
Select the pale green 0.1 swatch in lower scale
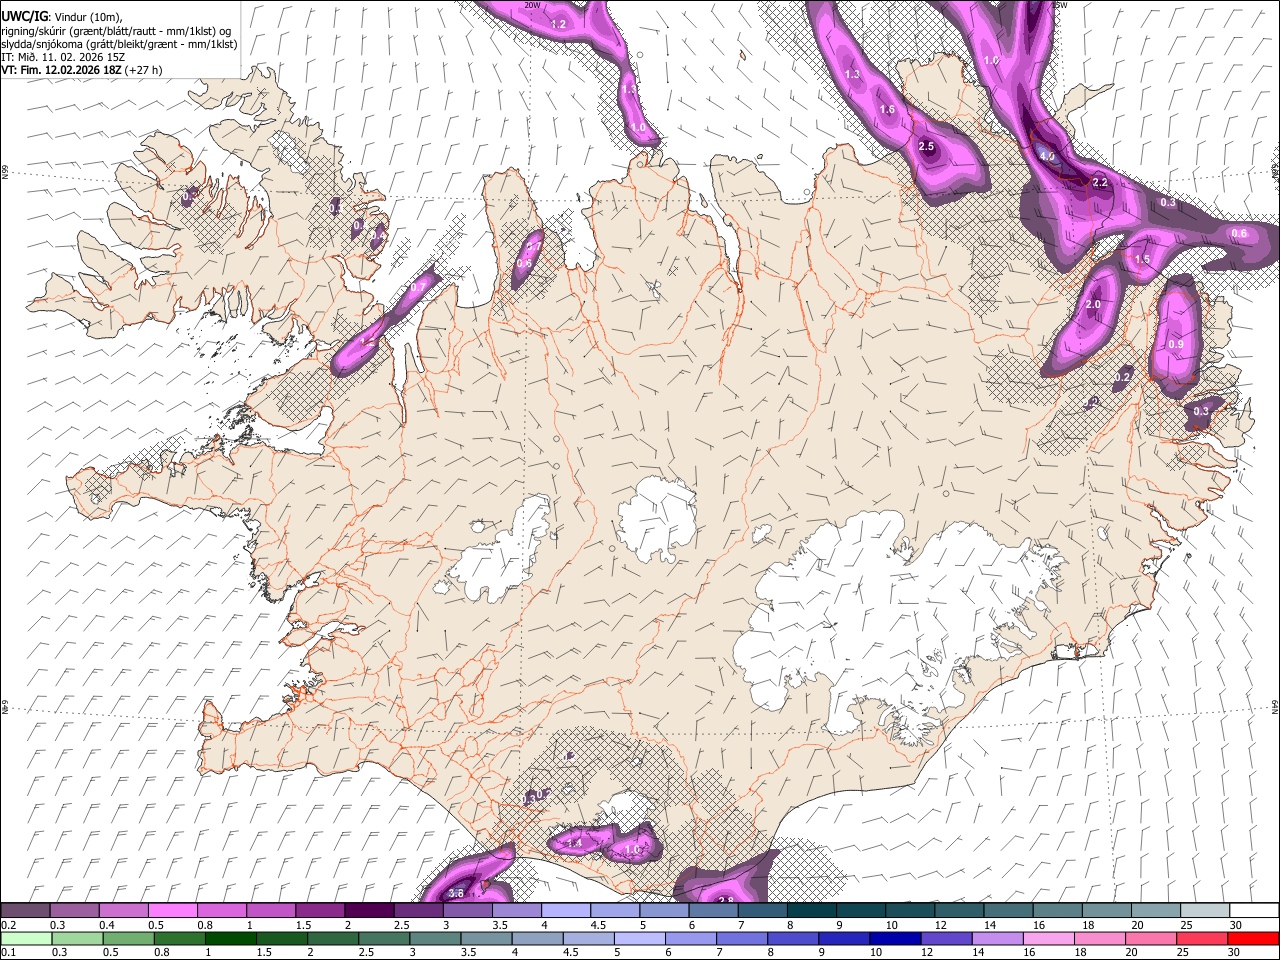[26, 938]
